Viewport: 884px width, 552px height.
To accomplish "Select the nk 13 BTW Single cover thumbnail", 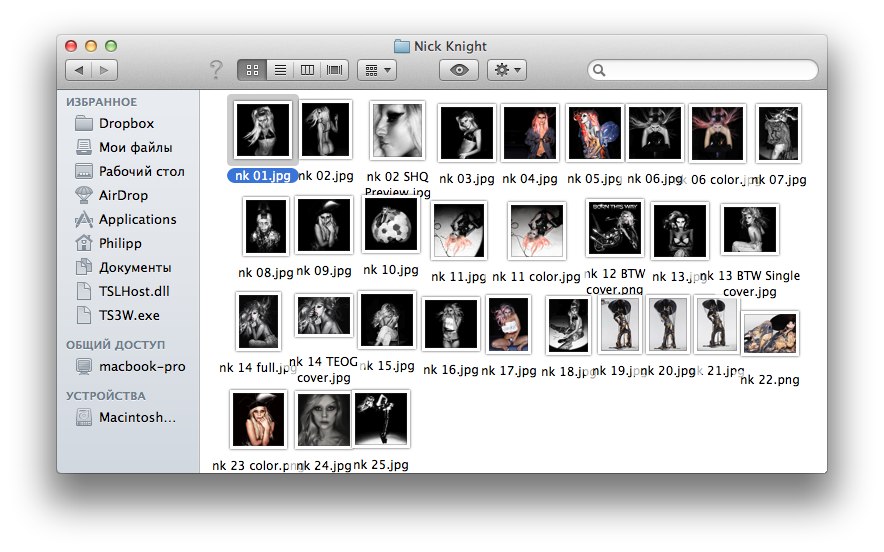I will click(750, 229).
